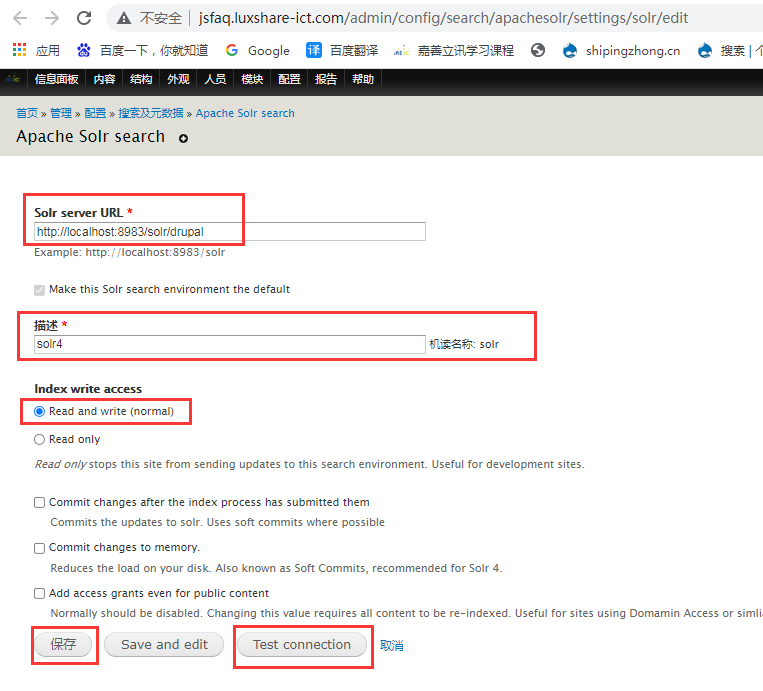Viewport: 763px width, 691px height.
Task: Open 外观 admin menu
Action: tap(178, 79)
